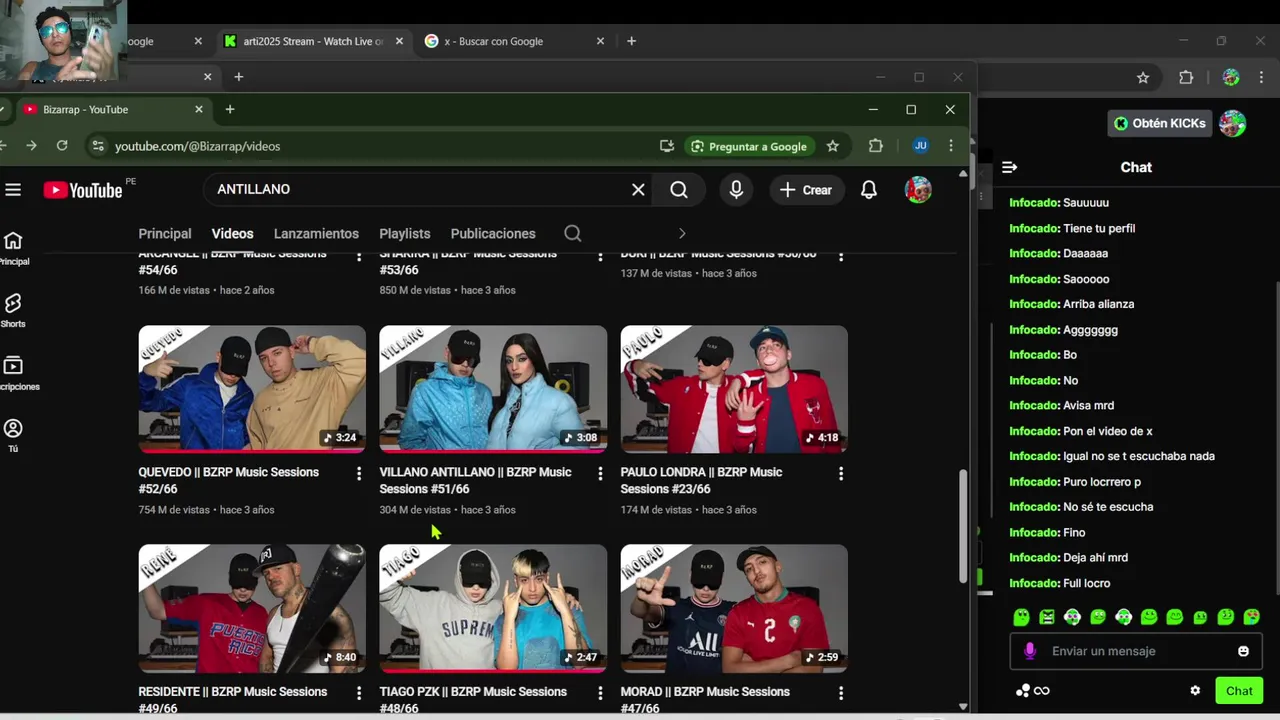View site information for youtube.com
1280x720 pixels.
click(x=97, y=146)
